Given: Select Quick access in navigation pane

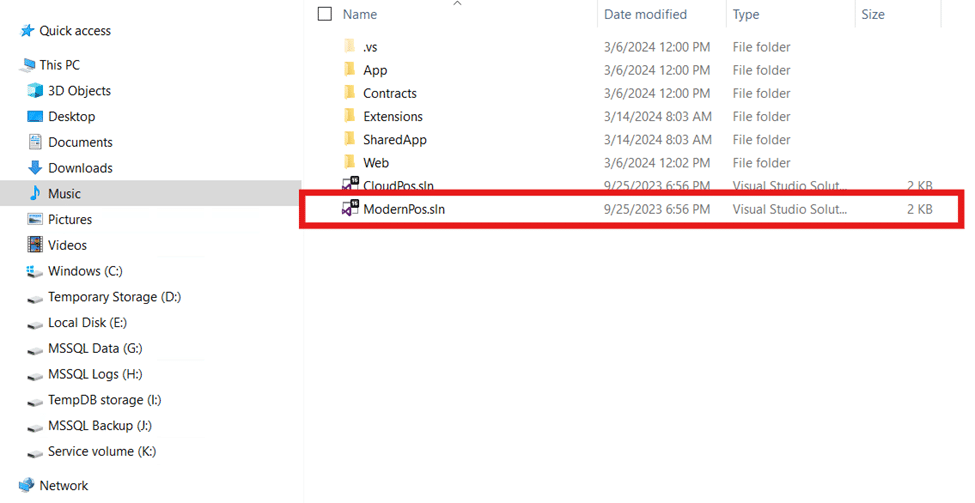Looking at the screenshot, I should pyautogui.click(x=75, y=30).
